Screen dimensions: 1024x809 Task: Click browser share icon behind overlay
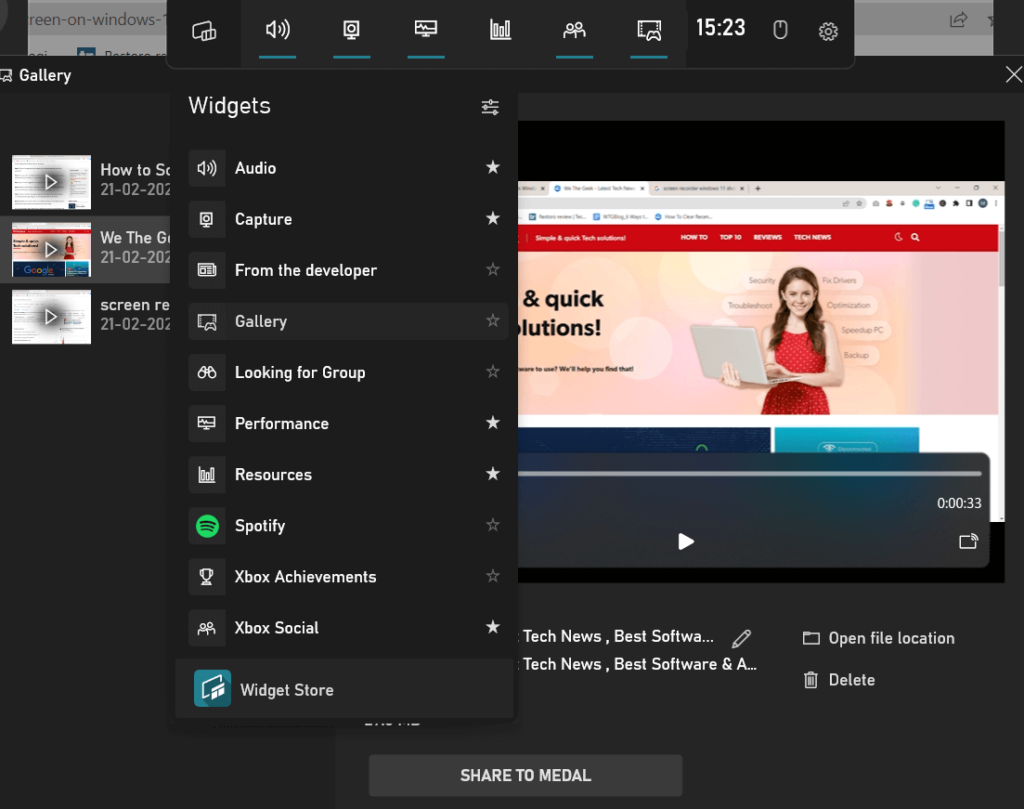pyautogui.click(x=958, y=20)
